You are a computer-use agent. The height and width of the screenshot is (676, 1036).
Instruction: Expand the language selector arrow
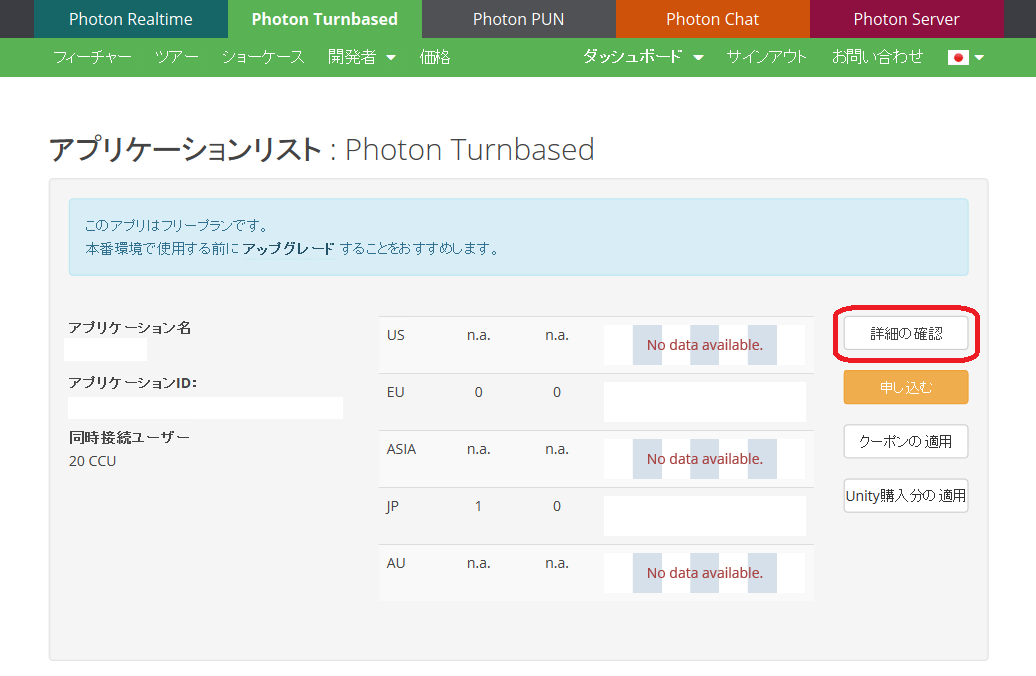pyautogui.click(x=979, y=58)
